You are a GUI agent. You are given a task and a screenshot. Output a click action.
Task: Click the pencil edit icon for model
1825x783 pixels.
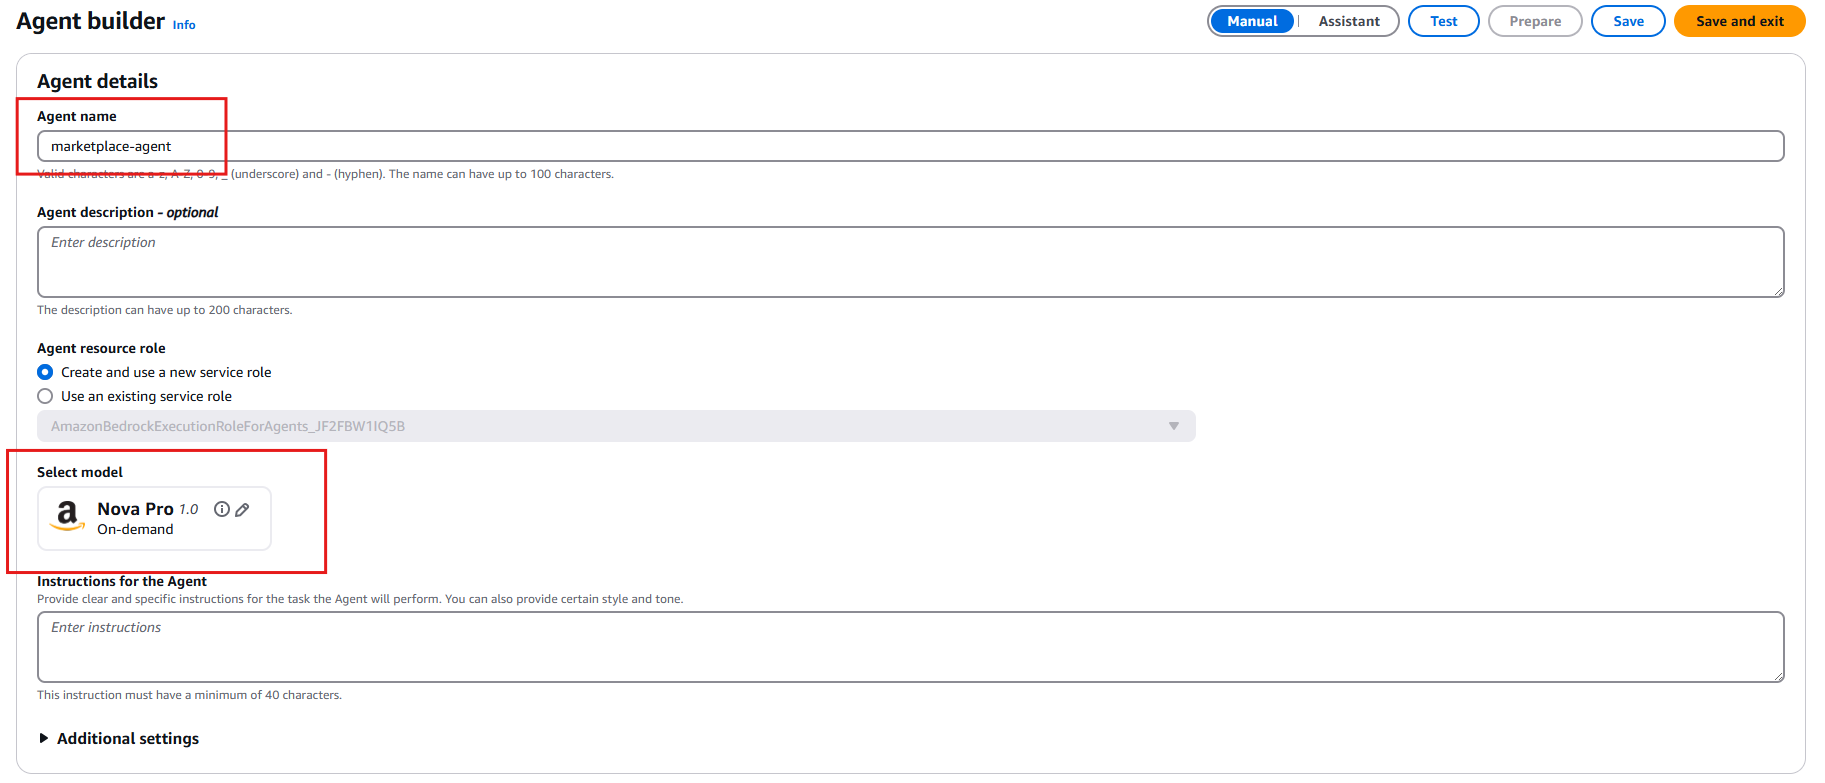242,509
